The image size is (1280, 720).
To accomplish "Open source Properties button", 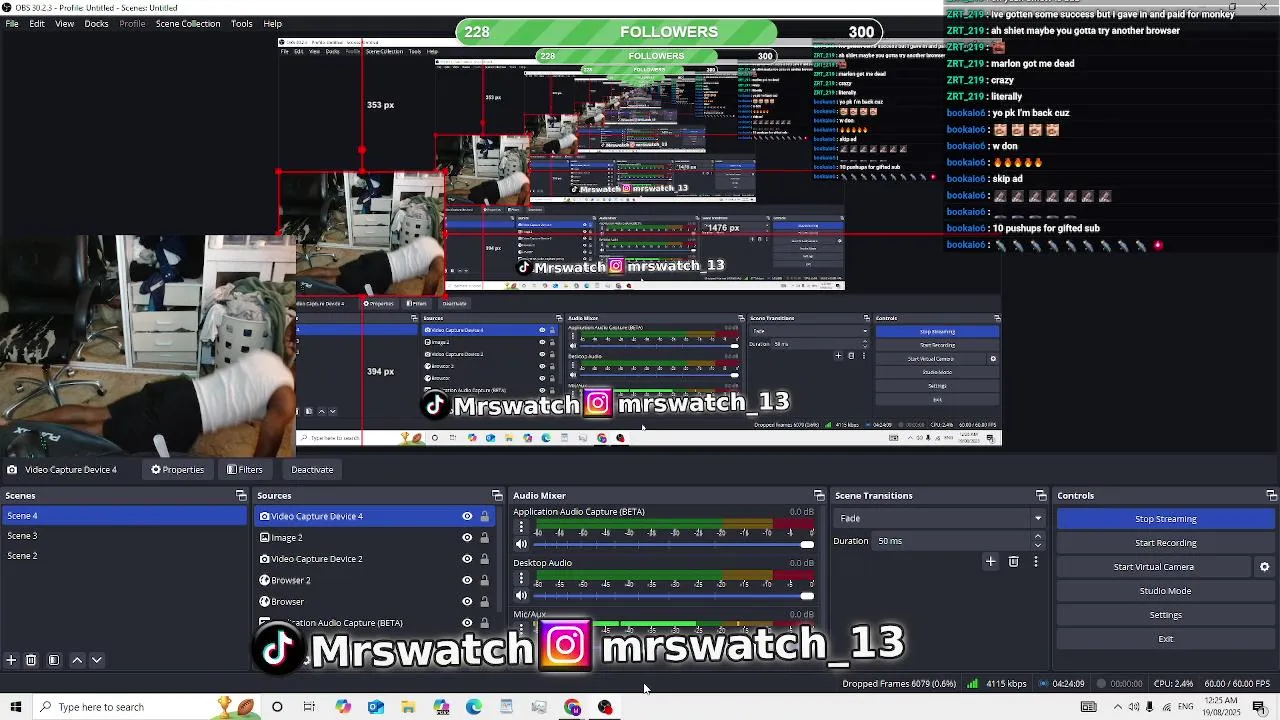I will (177, 469).
